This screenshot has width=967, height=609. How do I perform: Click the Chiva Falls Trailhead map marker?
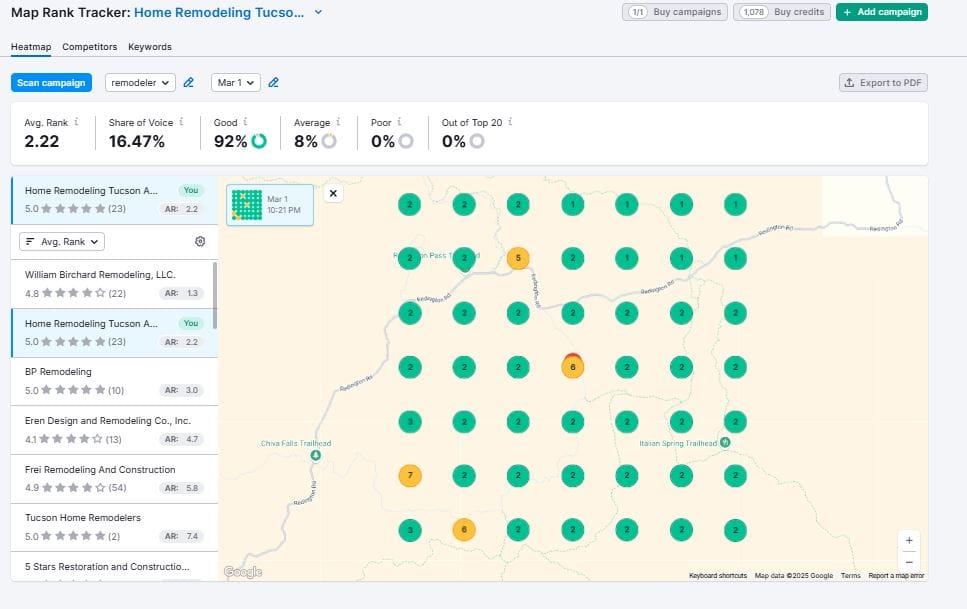click(x=315, y=455)
